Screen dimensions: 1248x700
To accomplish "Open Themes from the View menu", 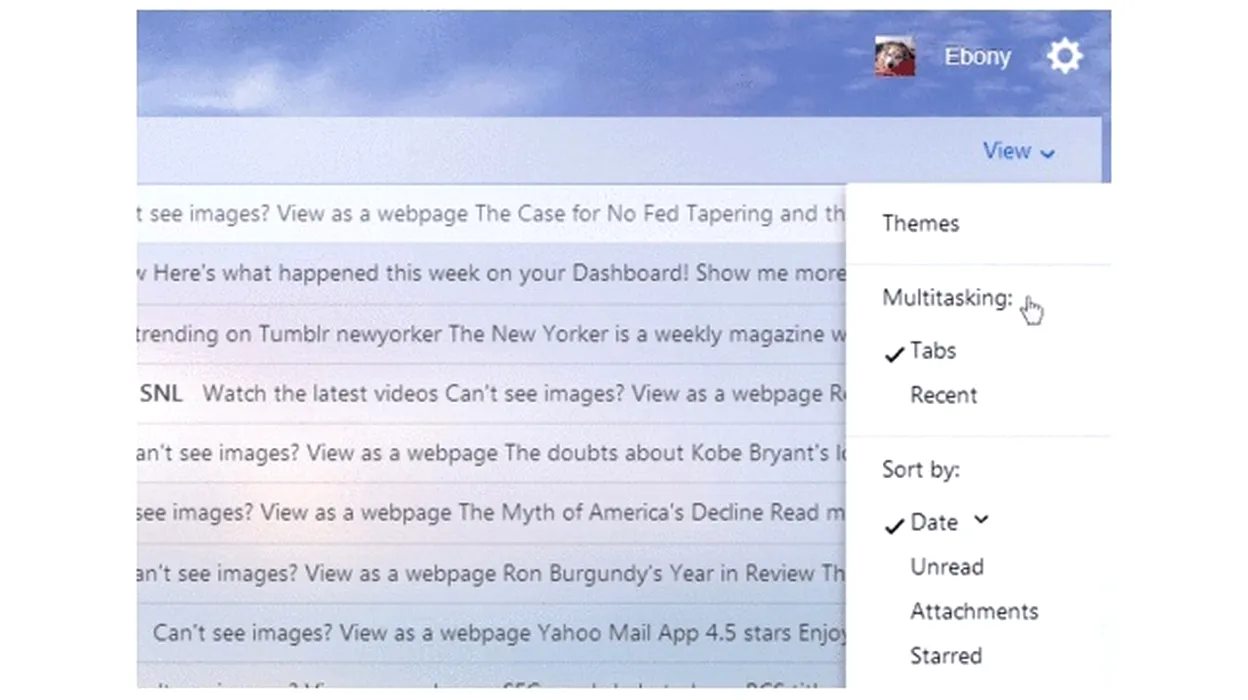I will (920, 223).
